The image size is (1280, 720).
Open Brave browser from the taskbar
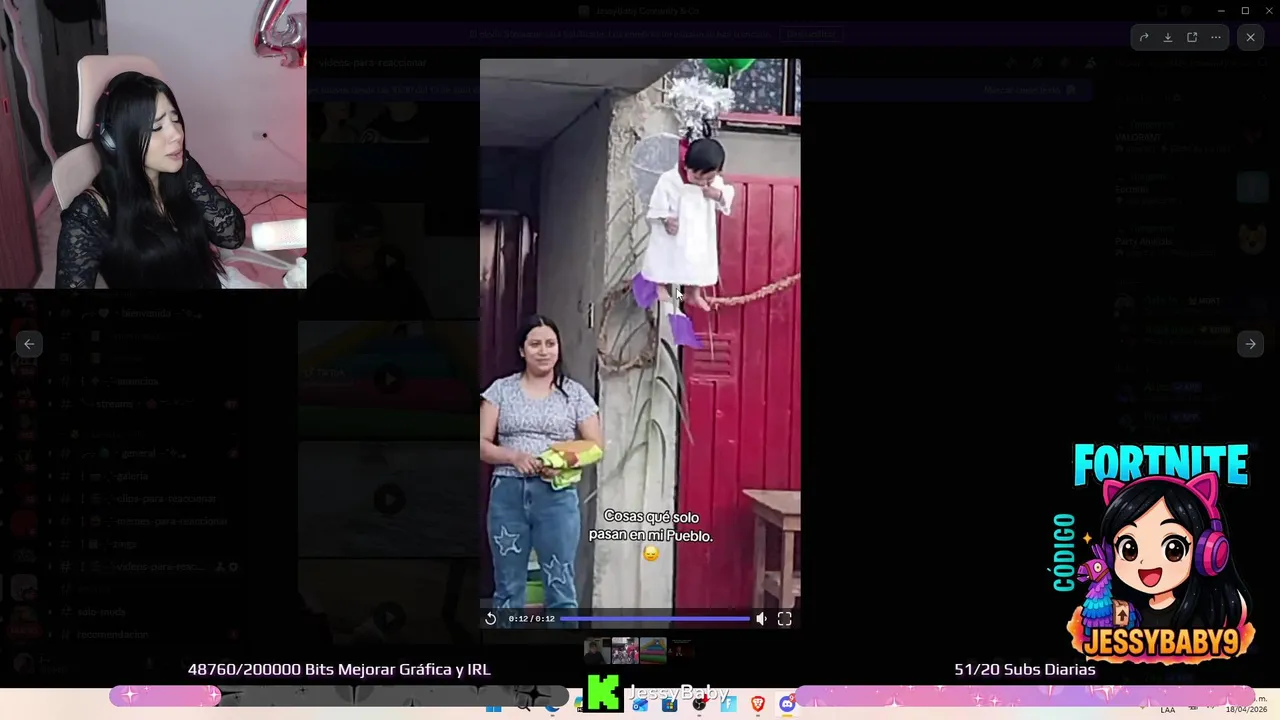[x=757, y=705]
